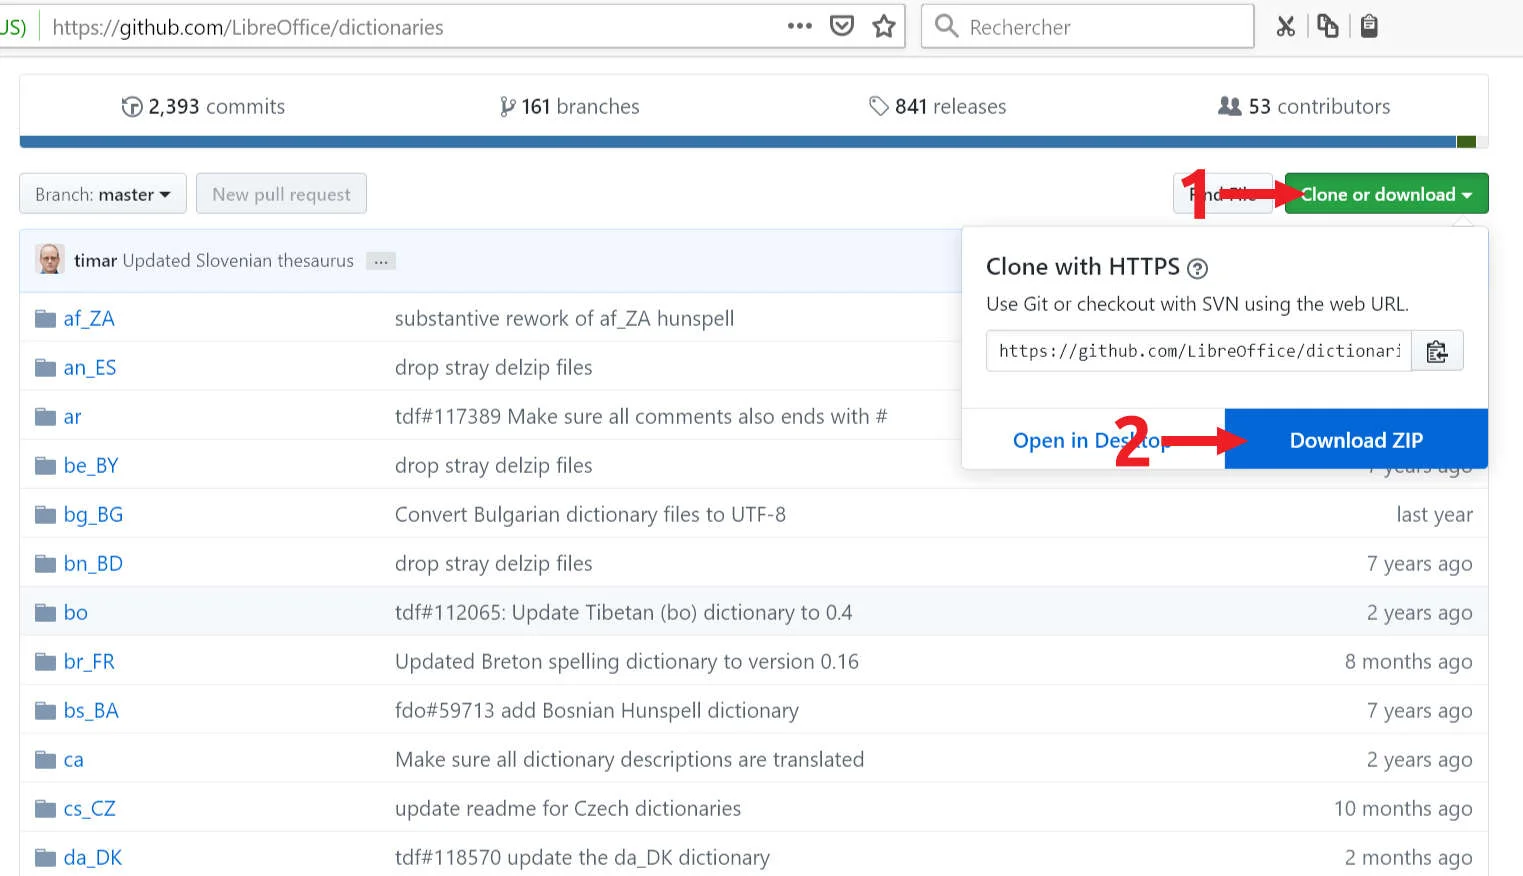Copy clone URL with the clipboard icon
The image size is (1523, 876).
click(x=1437, y=351)
